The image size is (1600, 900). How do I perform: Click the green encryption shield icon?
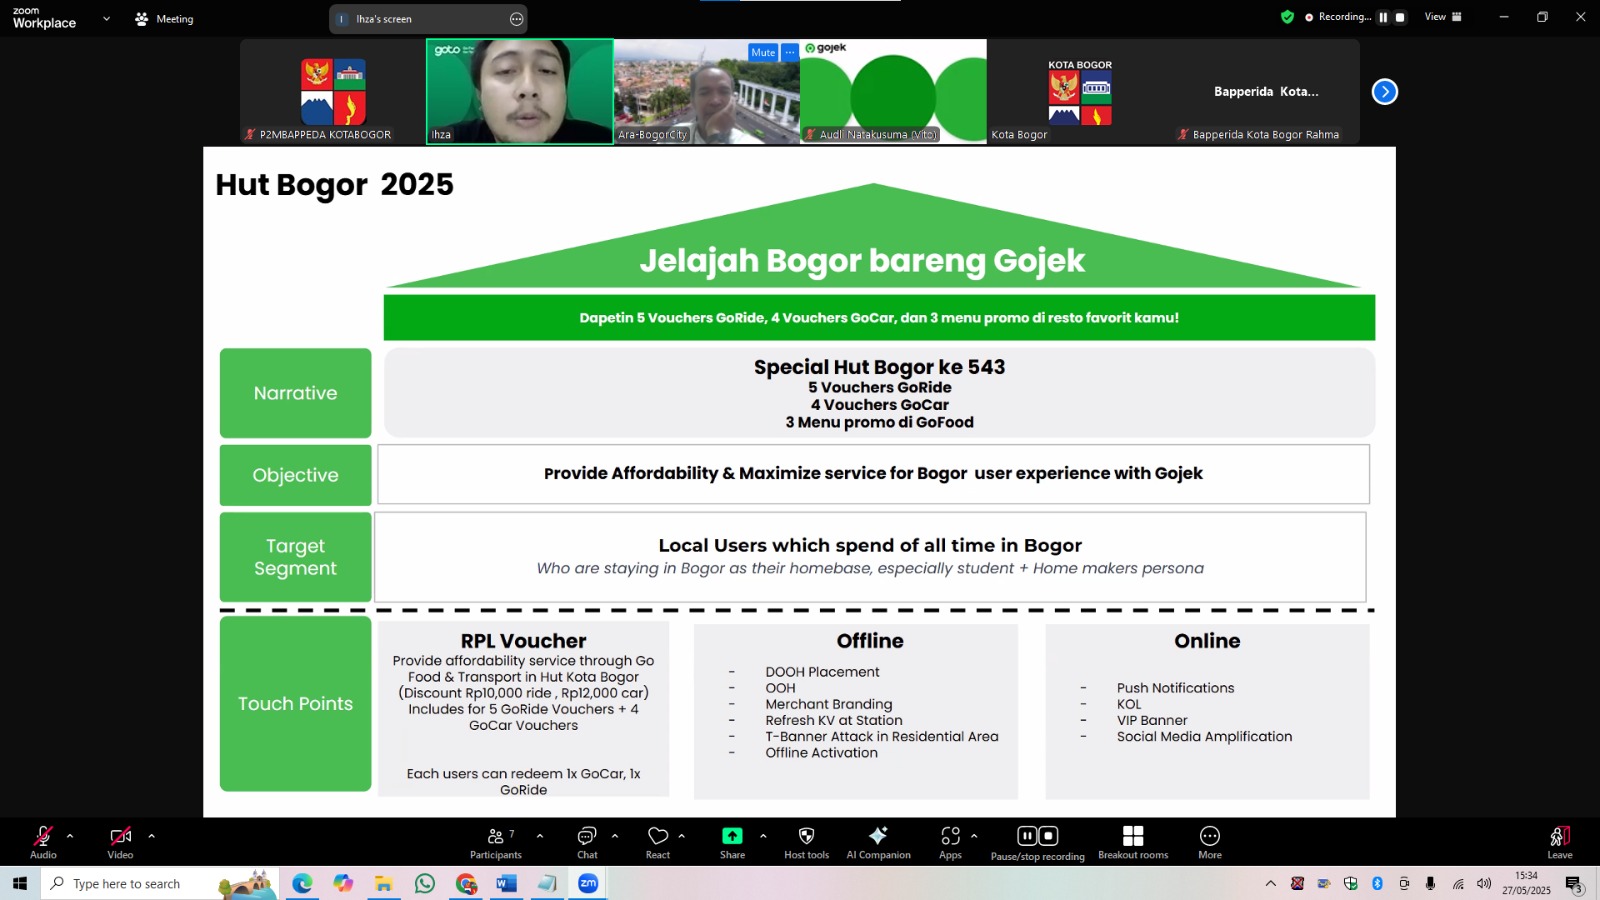[x=1287, y=17]
